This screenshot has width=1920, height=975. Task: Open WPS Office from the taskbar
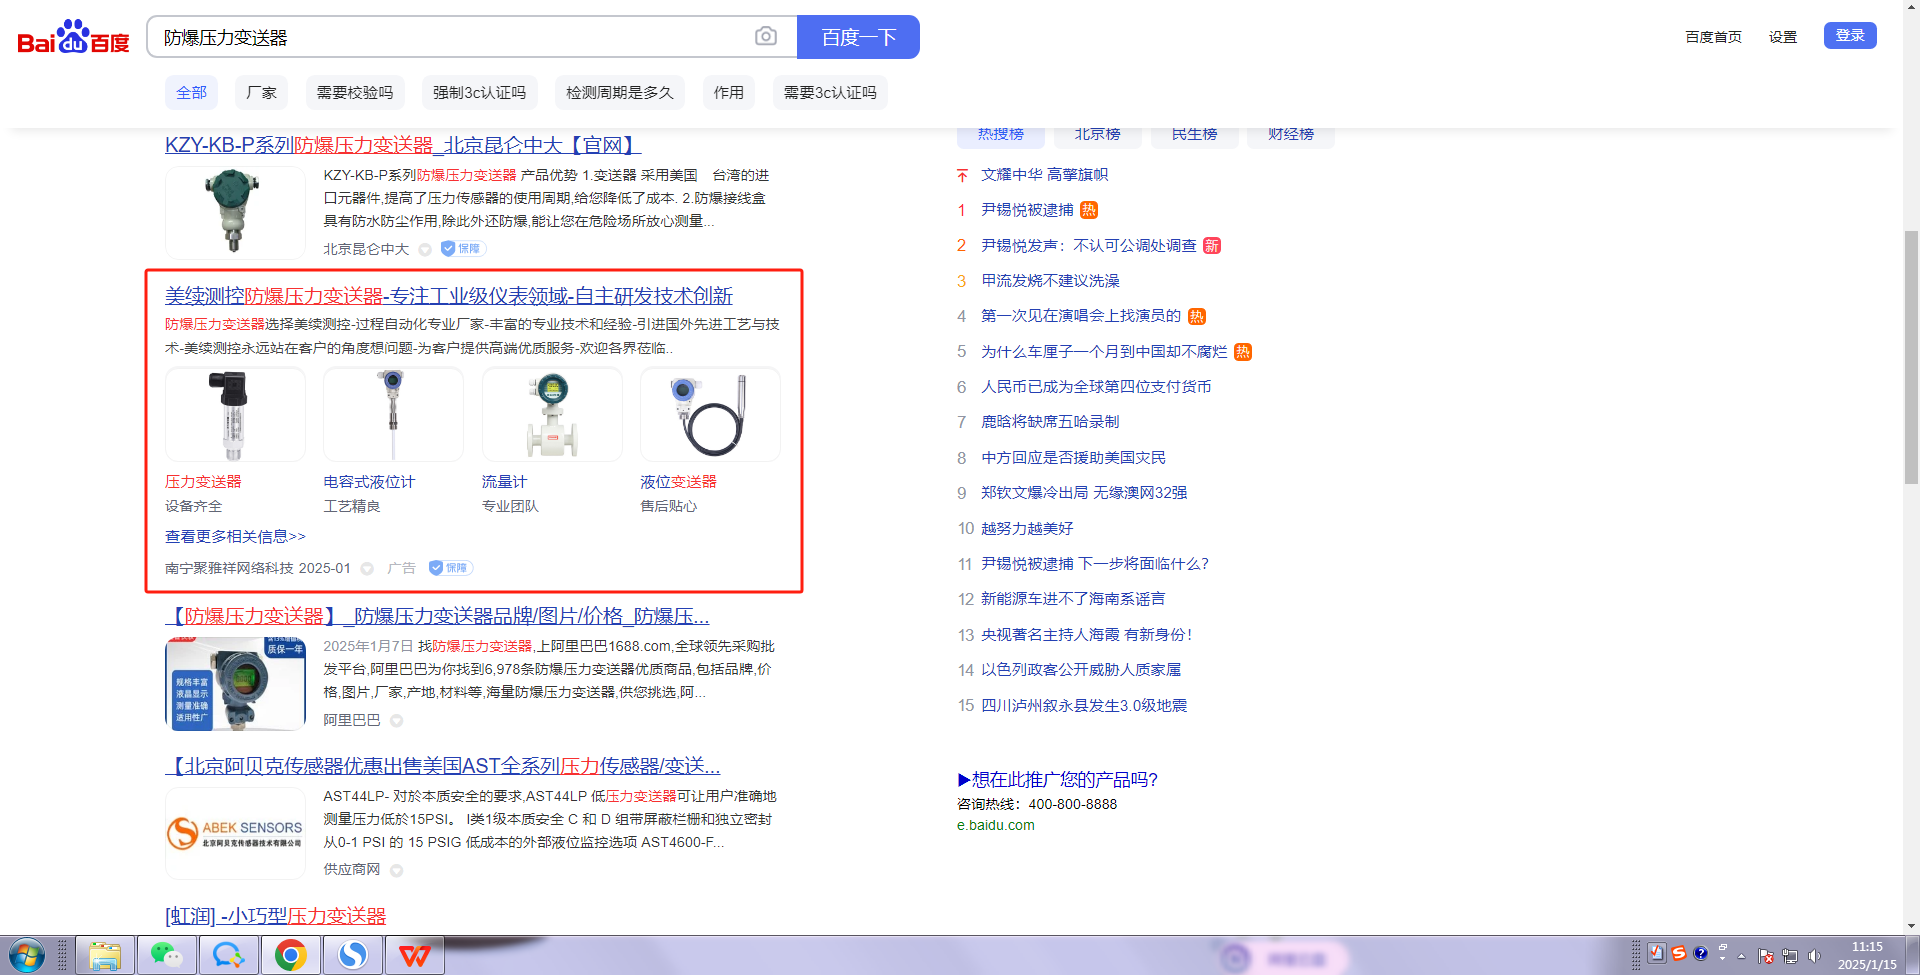coord(414,956)
